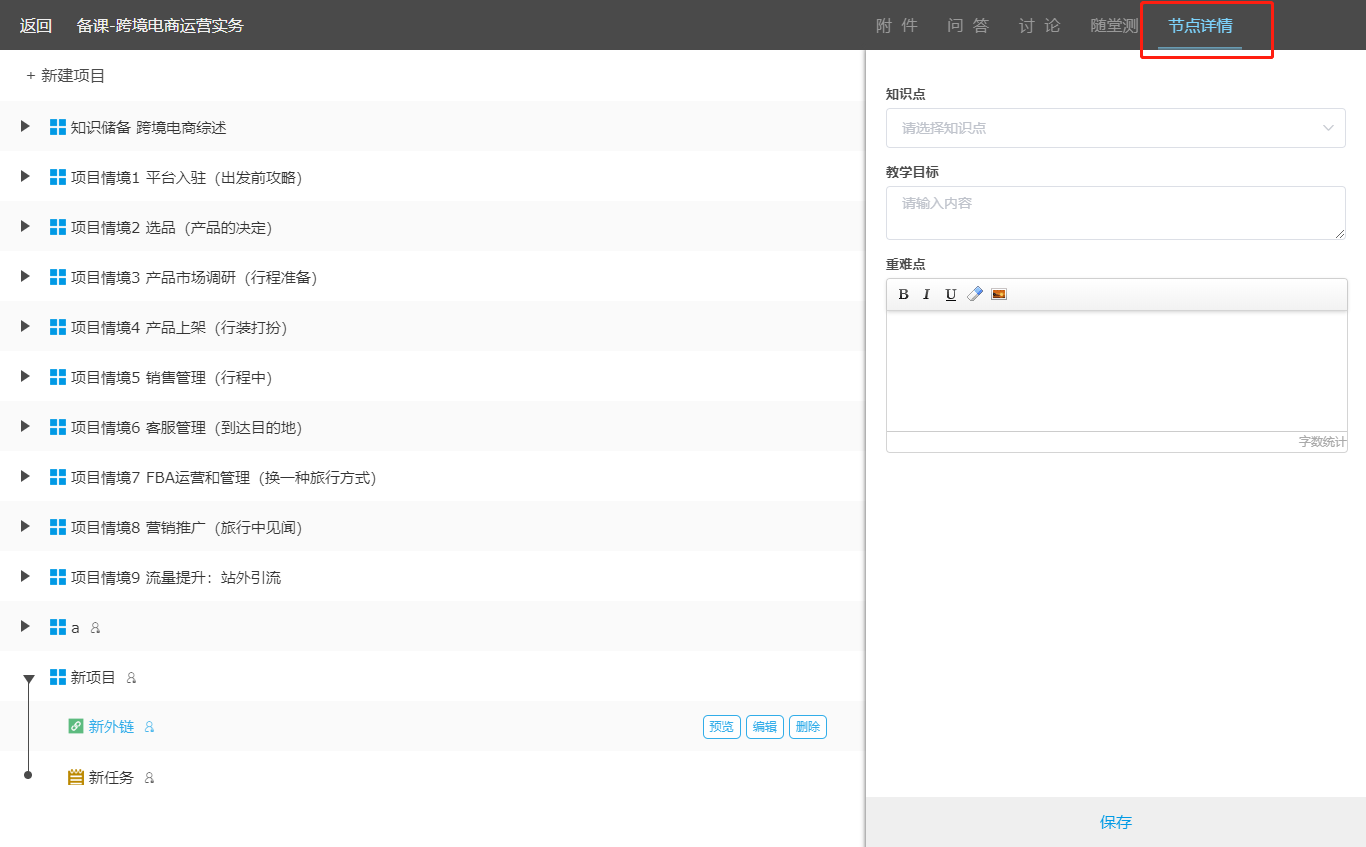Click grid icon of 知识储备 跨境电商综述
Screen dimensions: 1366x847
[x=58, y=127]
